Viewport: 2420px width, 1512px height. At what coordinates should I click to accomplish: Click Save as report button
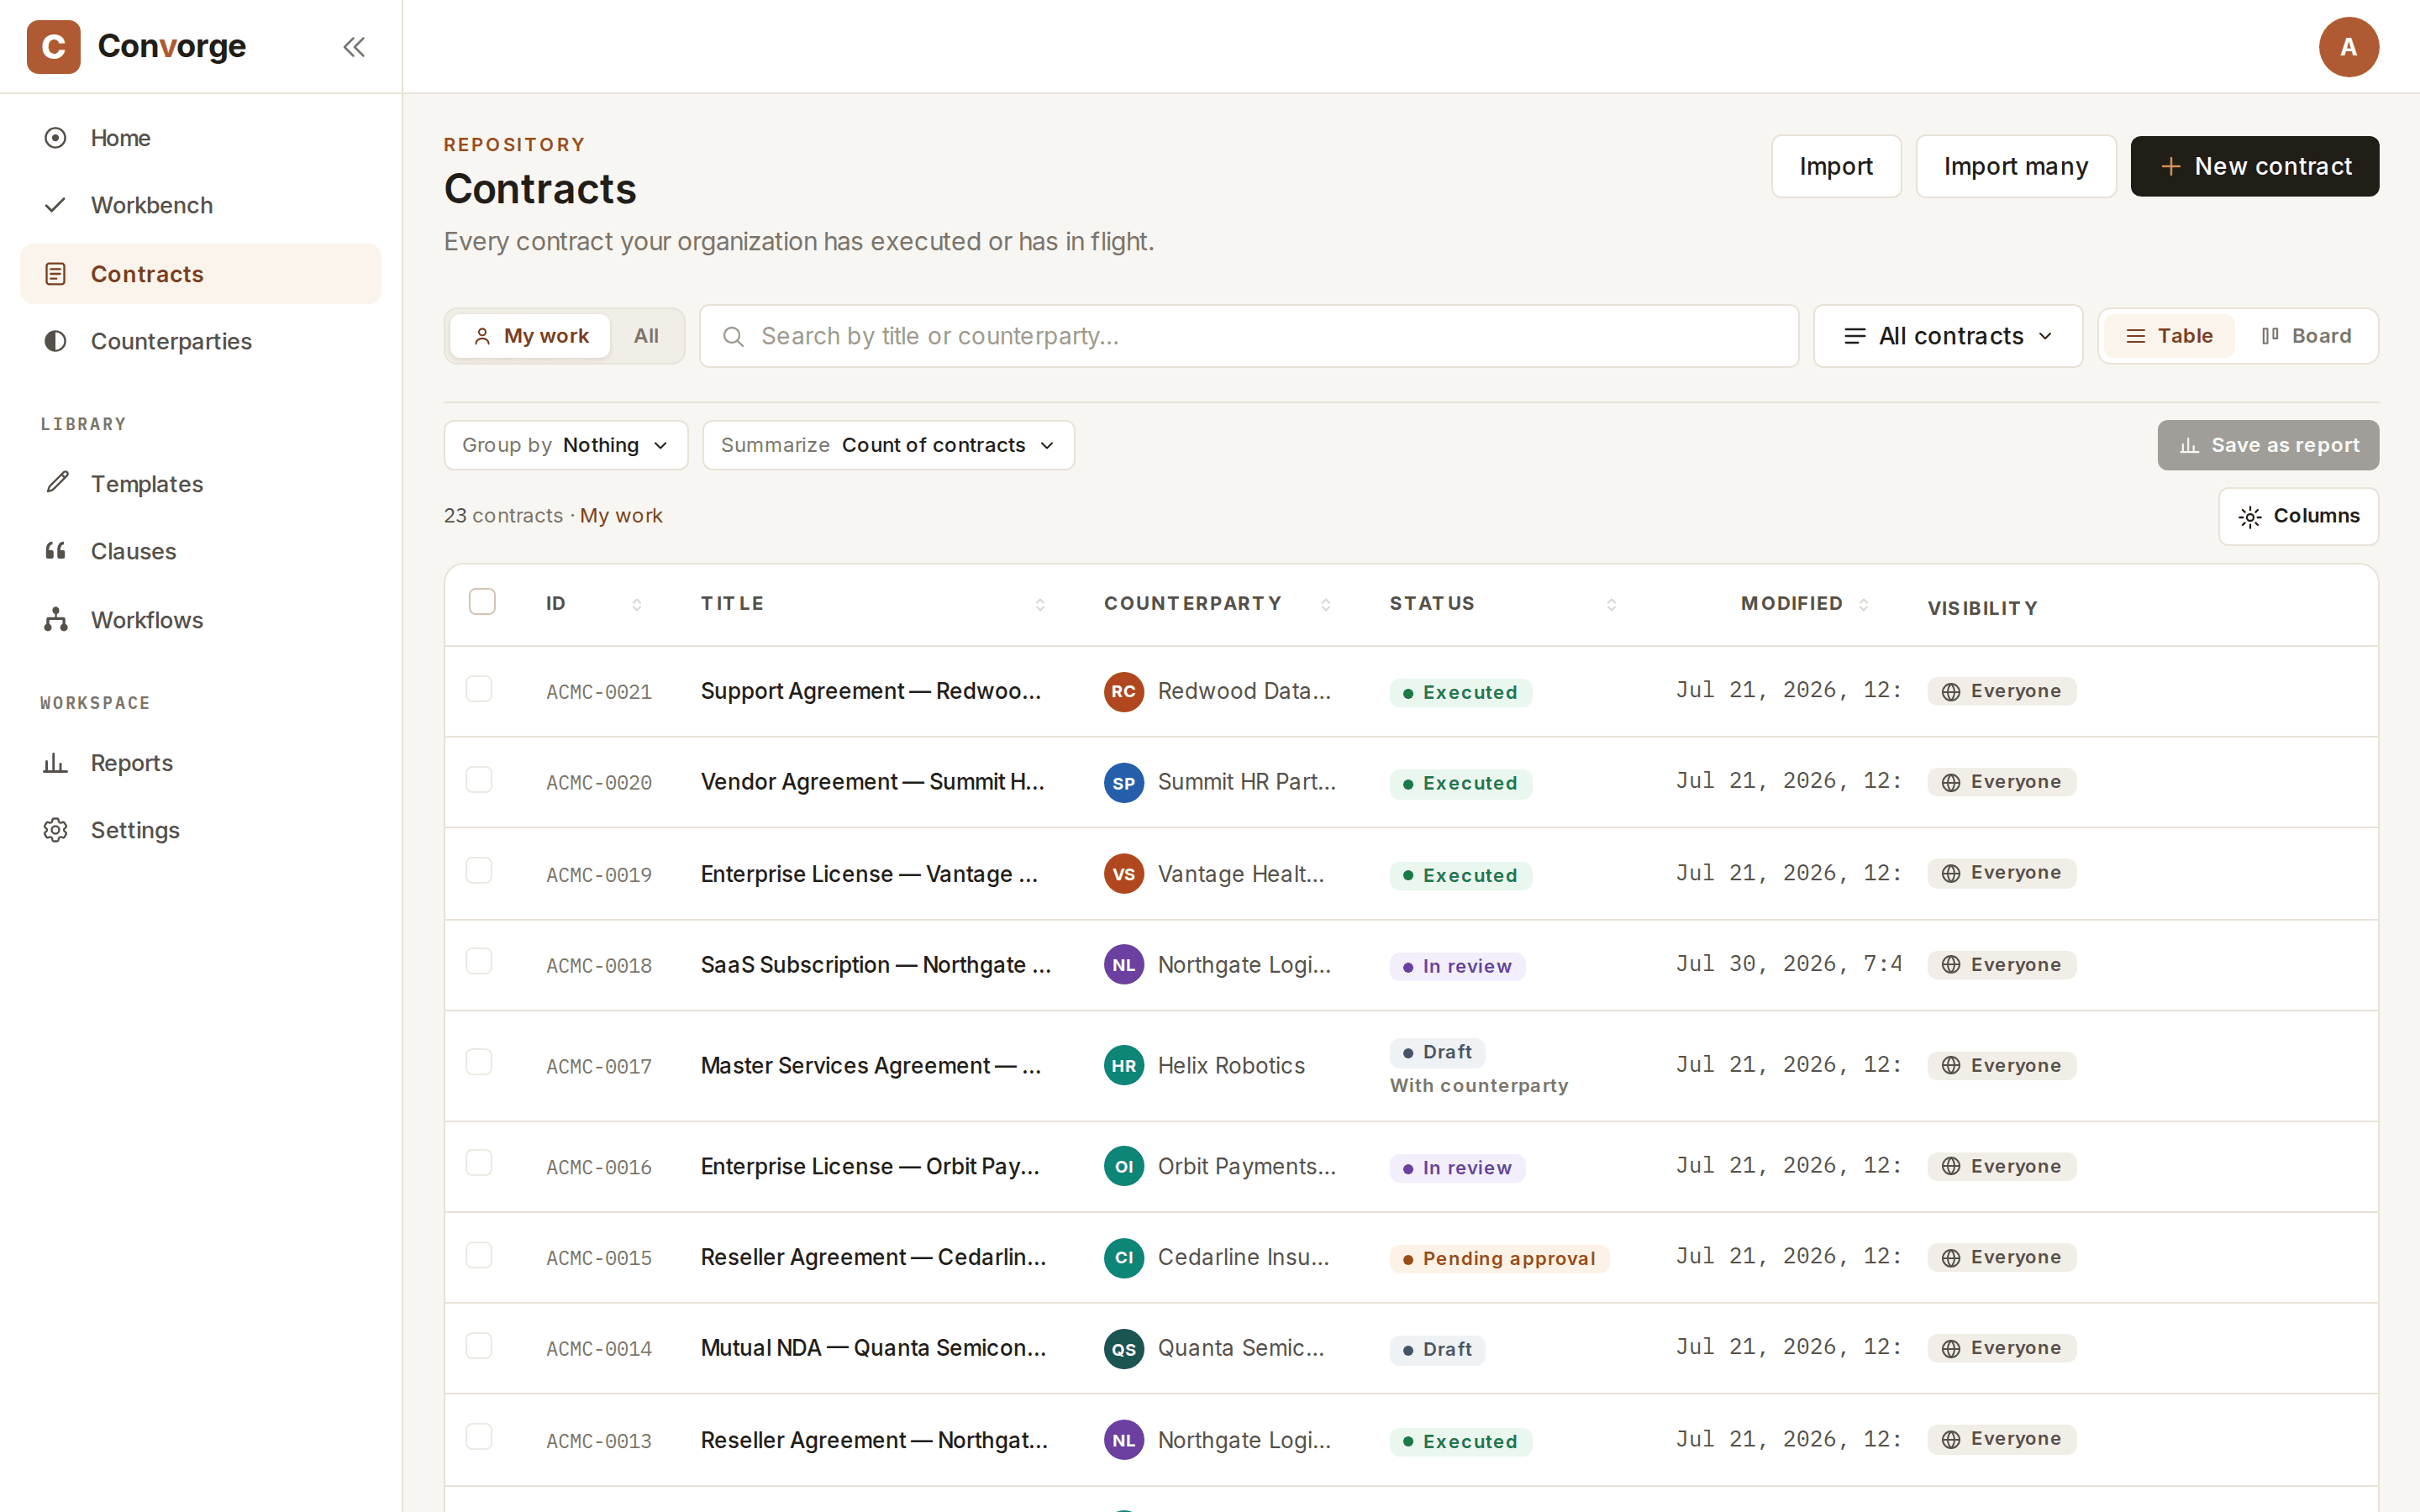2268,445
